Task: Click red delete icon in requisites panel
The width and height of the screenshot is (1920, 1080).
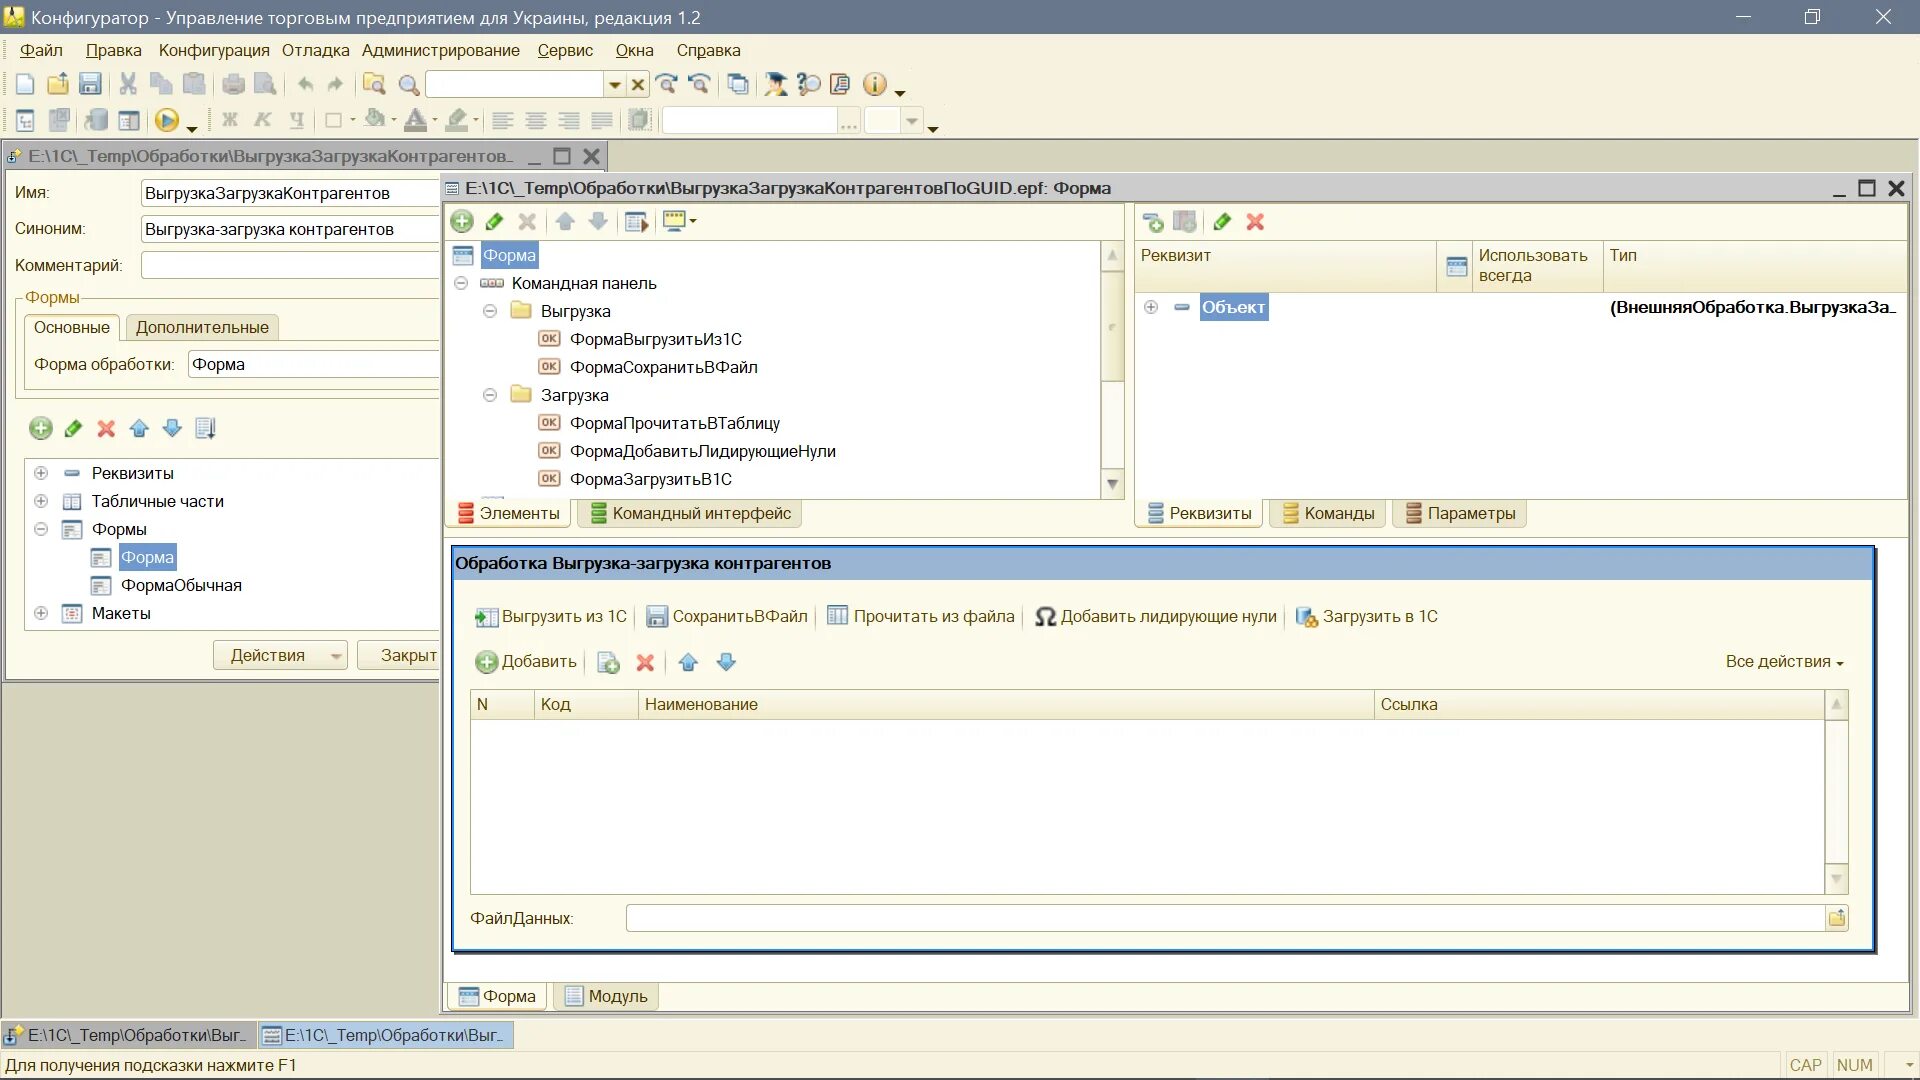Action: (1255, 222)
